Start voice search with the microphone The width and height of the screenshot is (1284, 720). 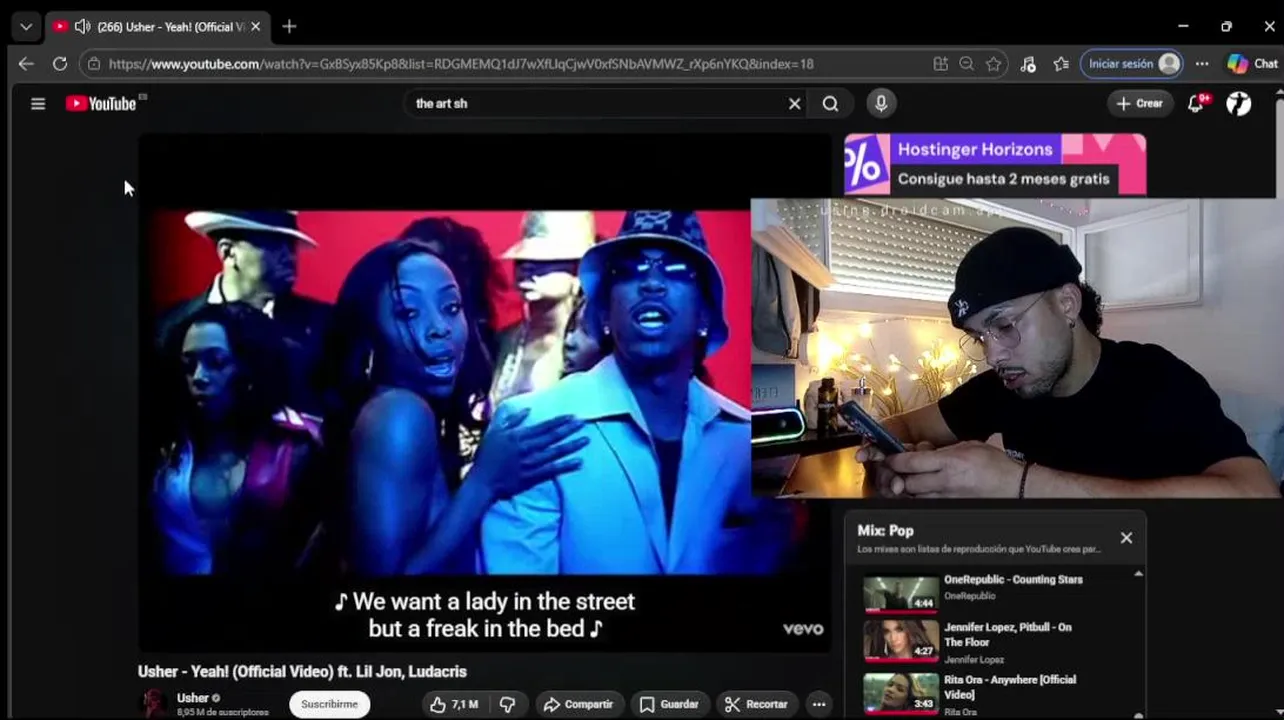click(881, 103)
